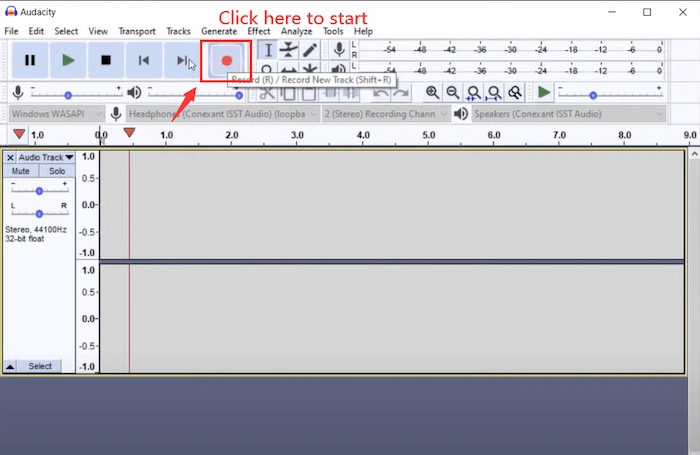Open the File menu
Screen dimensions: 700x455
(x=11, y=31)
